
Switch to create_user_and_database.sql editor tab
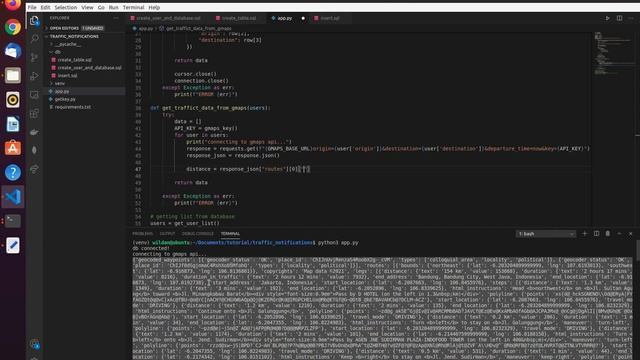(x=168, y=18)
